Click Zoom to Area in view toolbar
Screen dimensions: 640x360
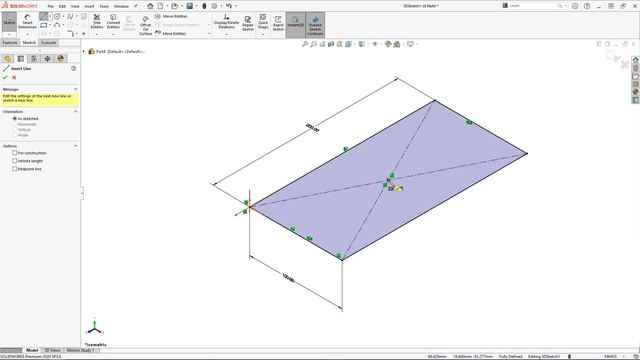pyautogui.click(x=313, y=44)
